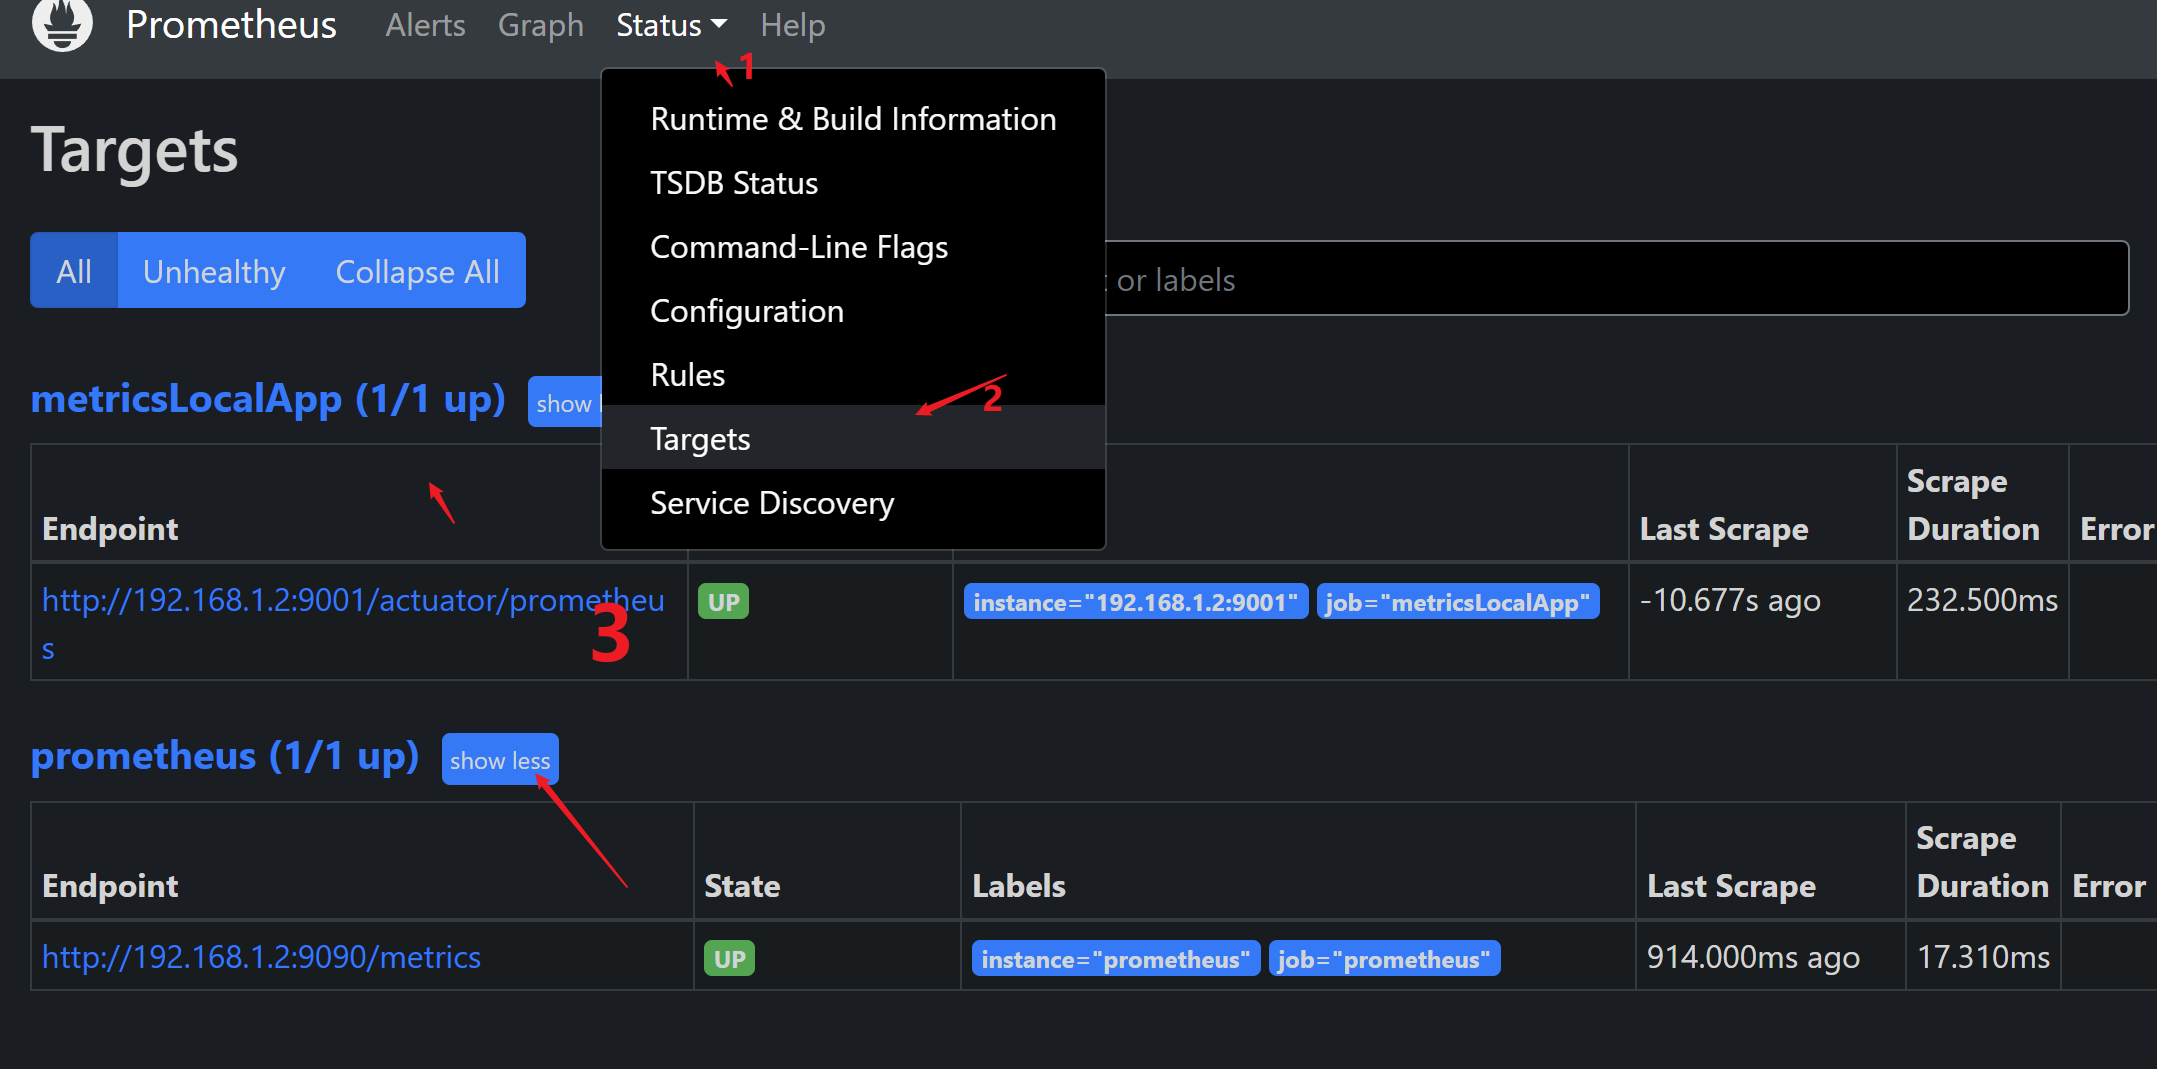The image size is (2157, 1069).
Task: Click show less for prometheus group
Action: (x=500, y=760)
